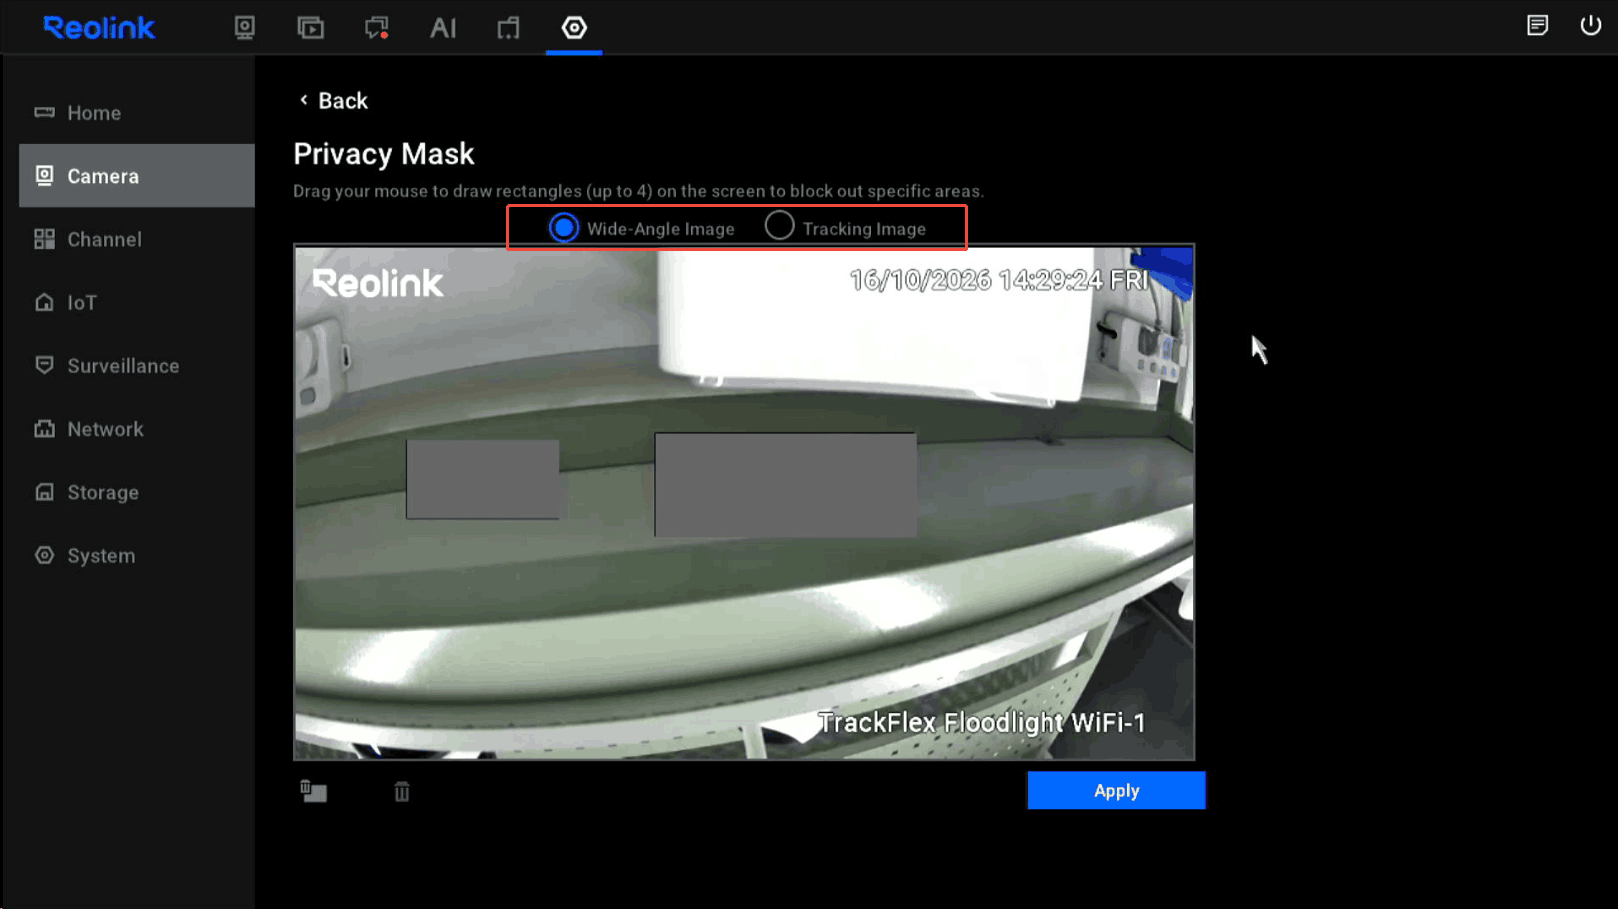Open Camera settings in the sidebar

pyautogui.click(x=137, y=176)
